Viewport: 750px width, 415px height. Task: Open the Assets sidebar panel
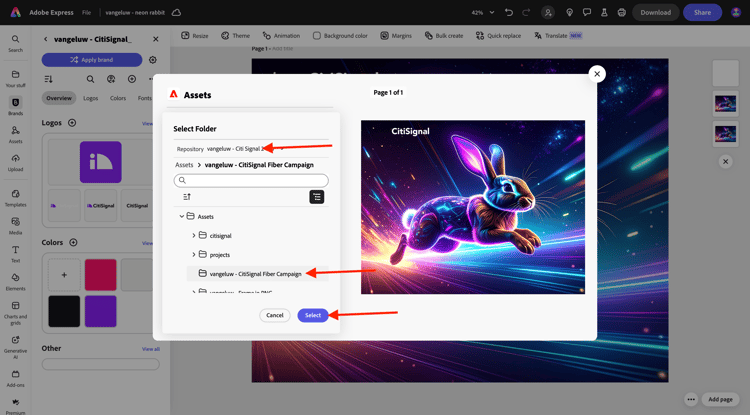[15, 134]
